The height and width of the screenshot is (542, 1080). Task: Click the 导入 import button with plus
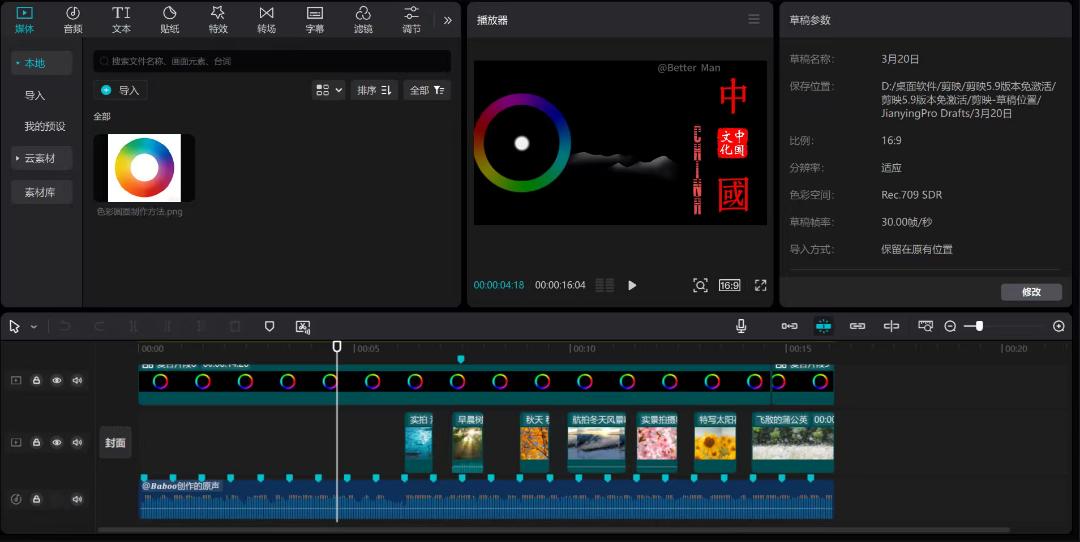[121, 90]
